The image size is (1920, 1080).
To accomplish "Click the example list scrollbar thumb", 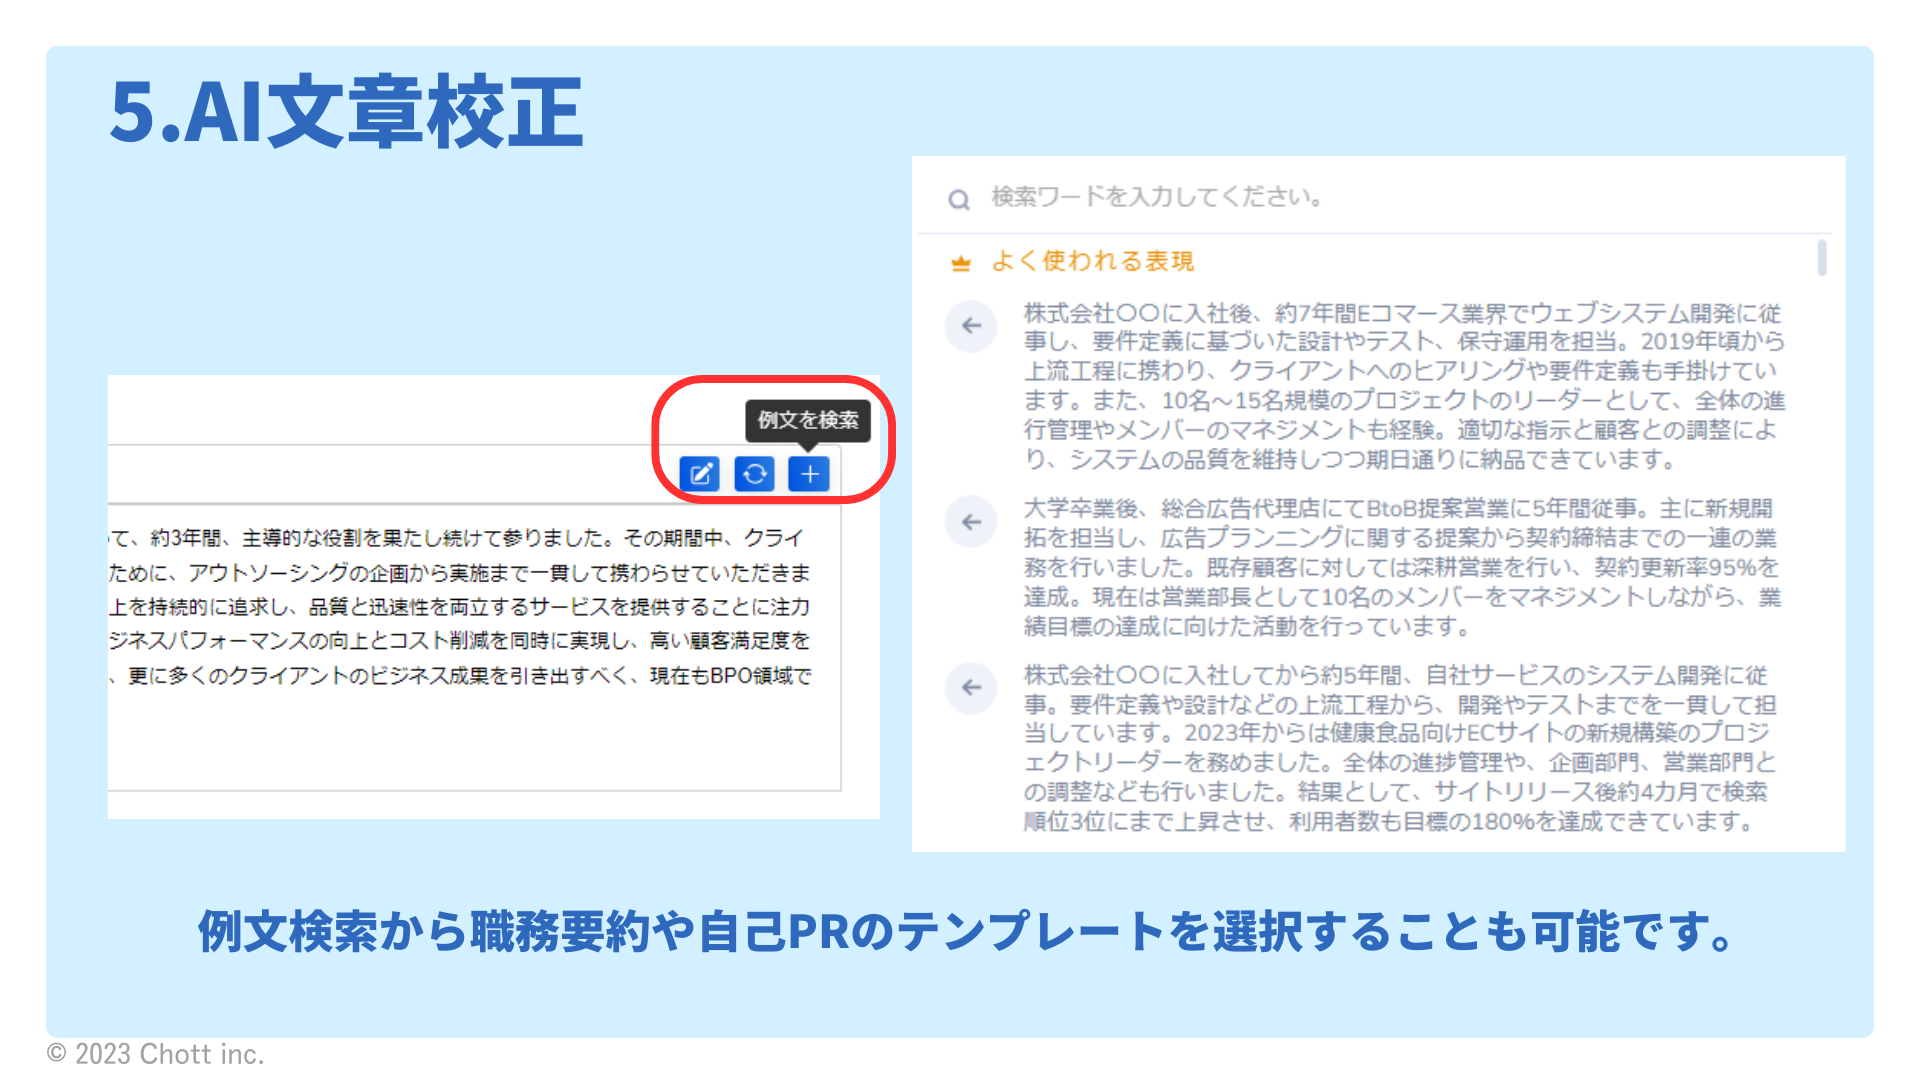I will click(1822, 257).
